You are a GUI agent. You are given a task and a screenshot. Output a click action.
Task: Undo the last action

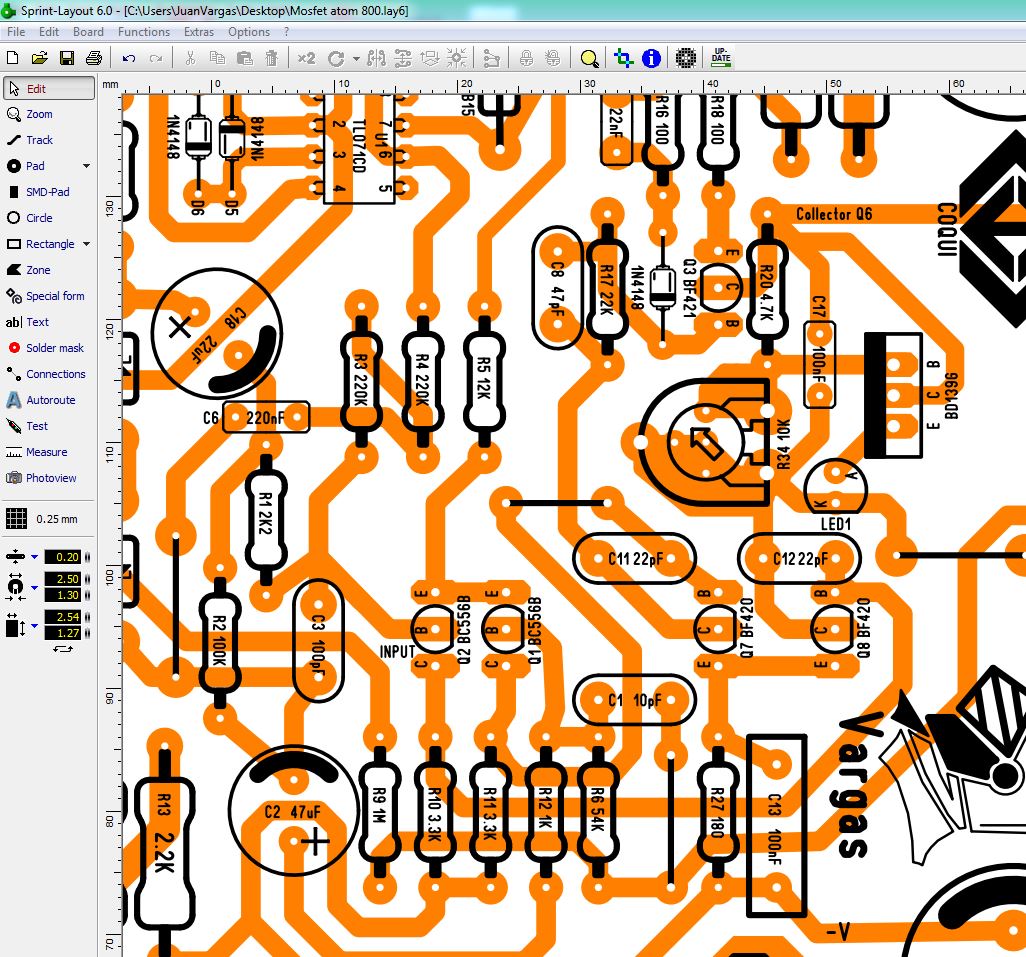click(129, 58)
